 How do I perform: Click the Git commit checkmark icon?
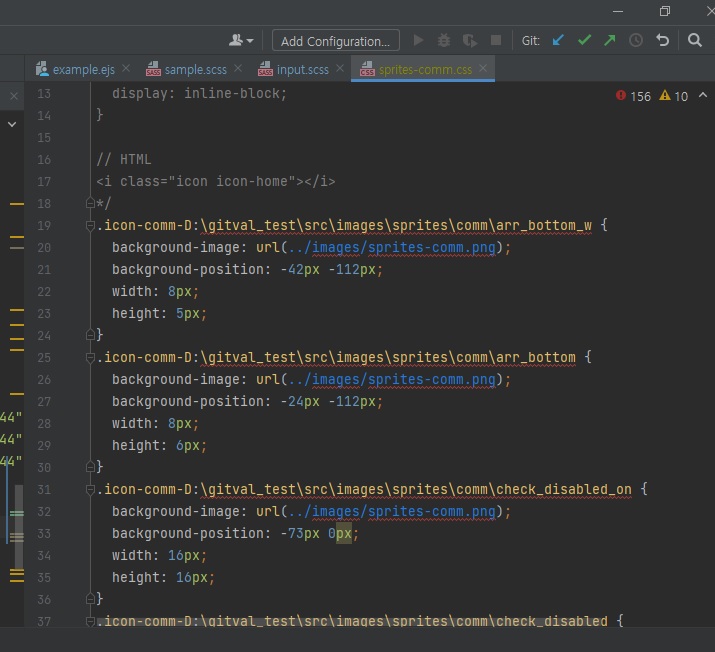(584, 41)
